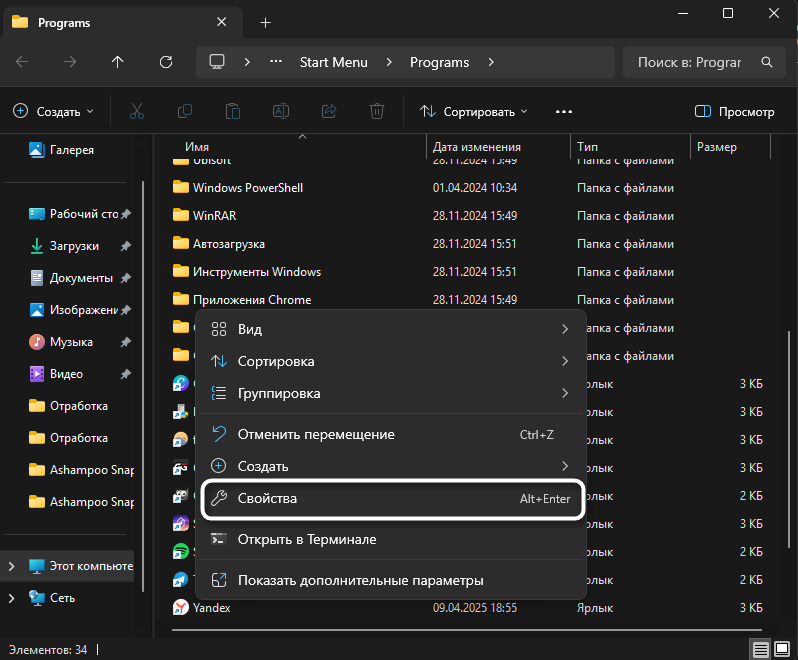Click the Delete trash bin icon
Screen dimensions: 798x660
point(377,112)
